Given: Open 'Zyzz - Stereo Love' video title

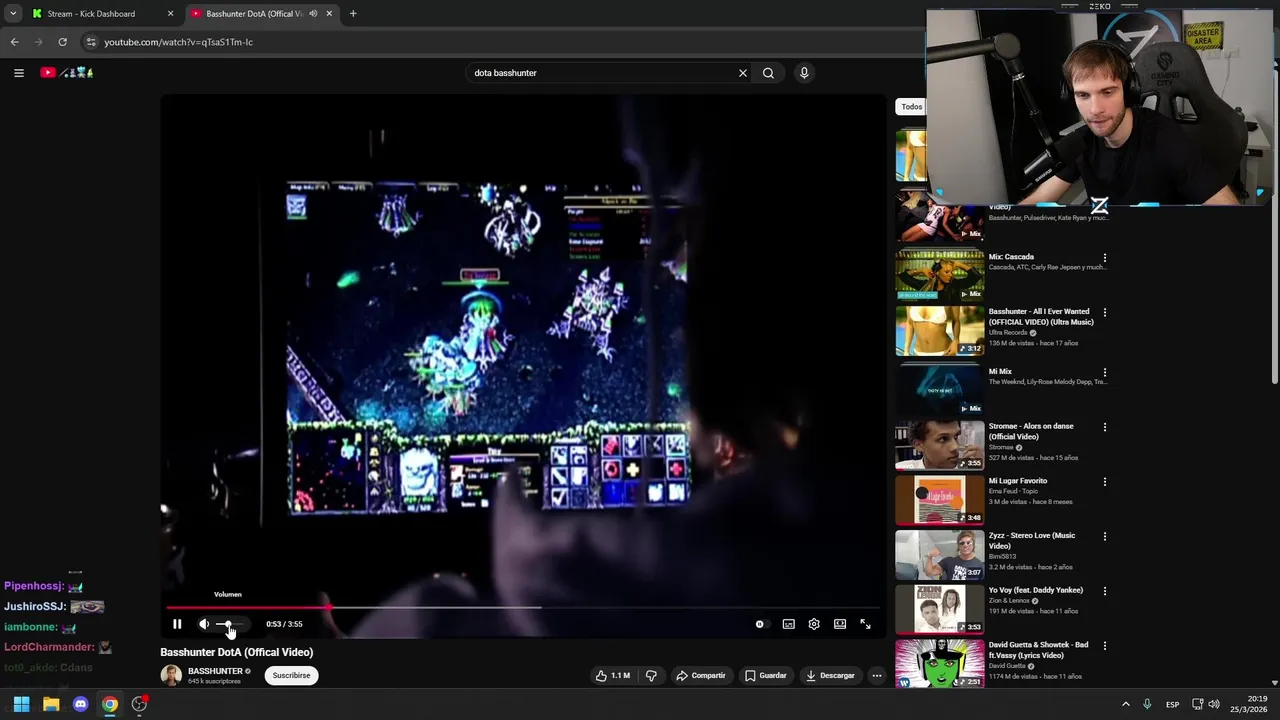Looking at the screenshot, I should [x=1032, y=540].
